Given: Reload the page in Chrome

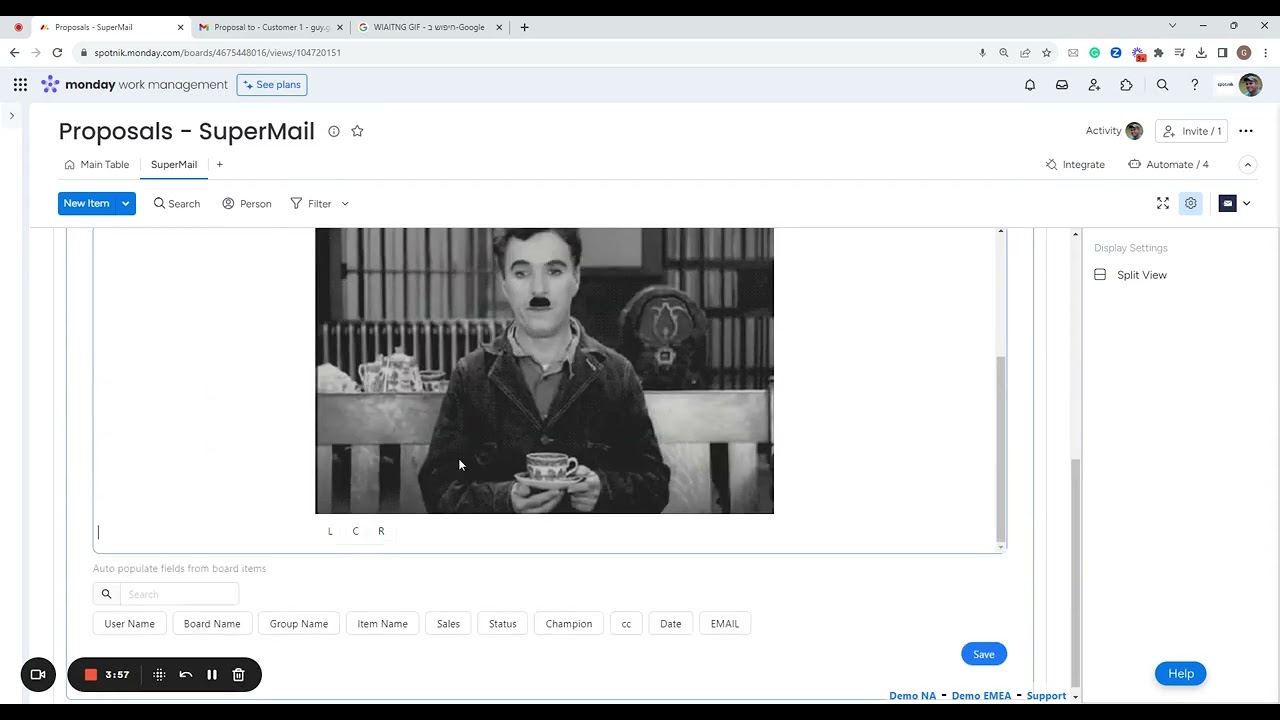Looking at the screenshot, I should (x=57, y=53).
